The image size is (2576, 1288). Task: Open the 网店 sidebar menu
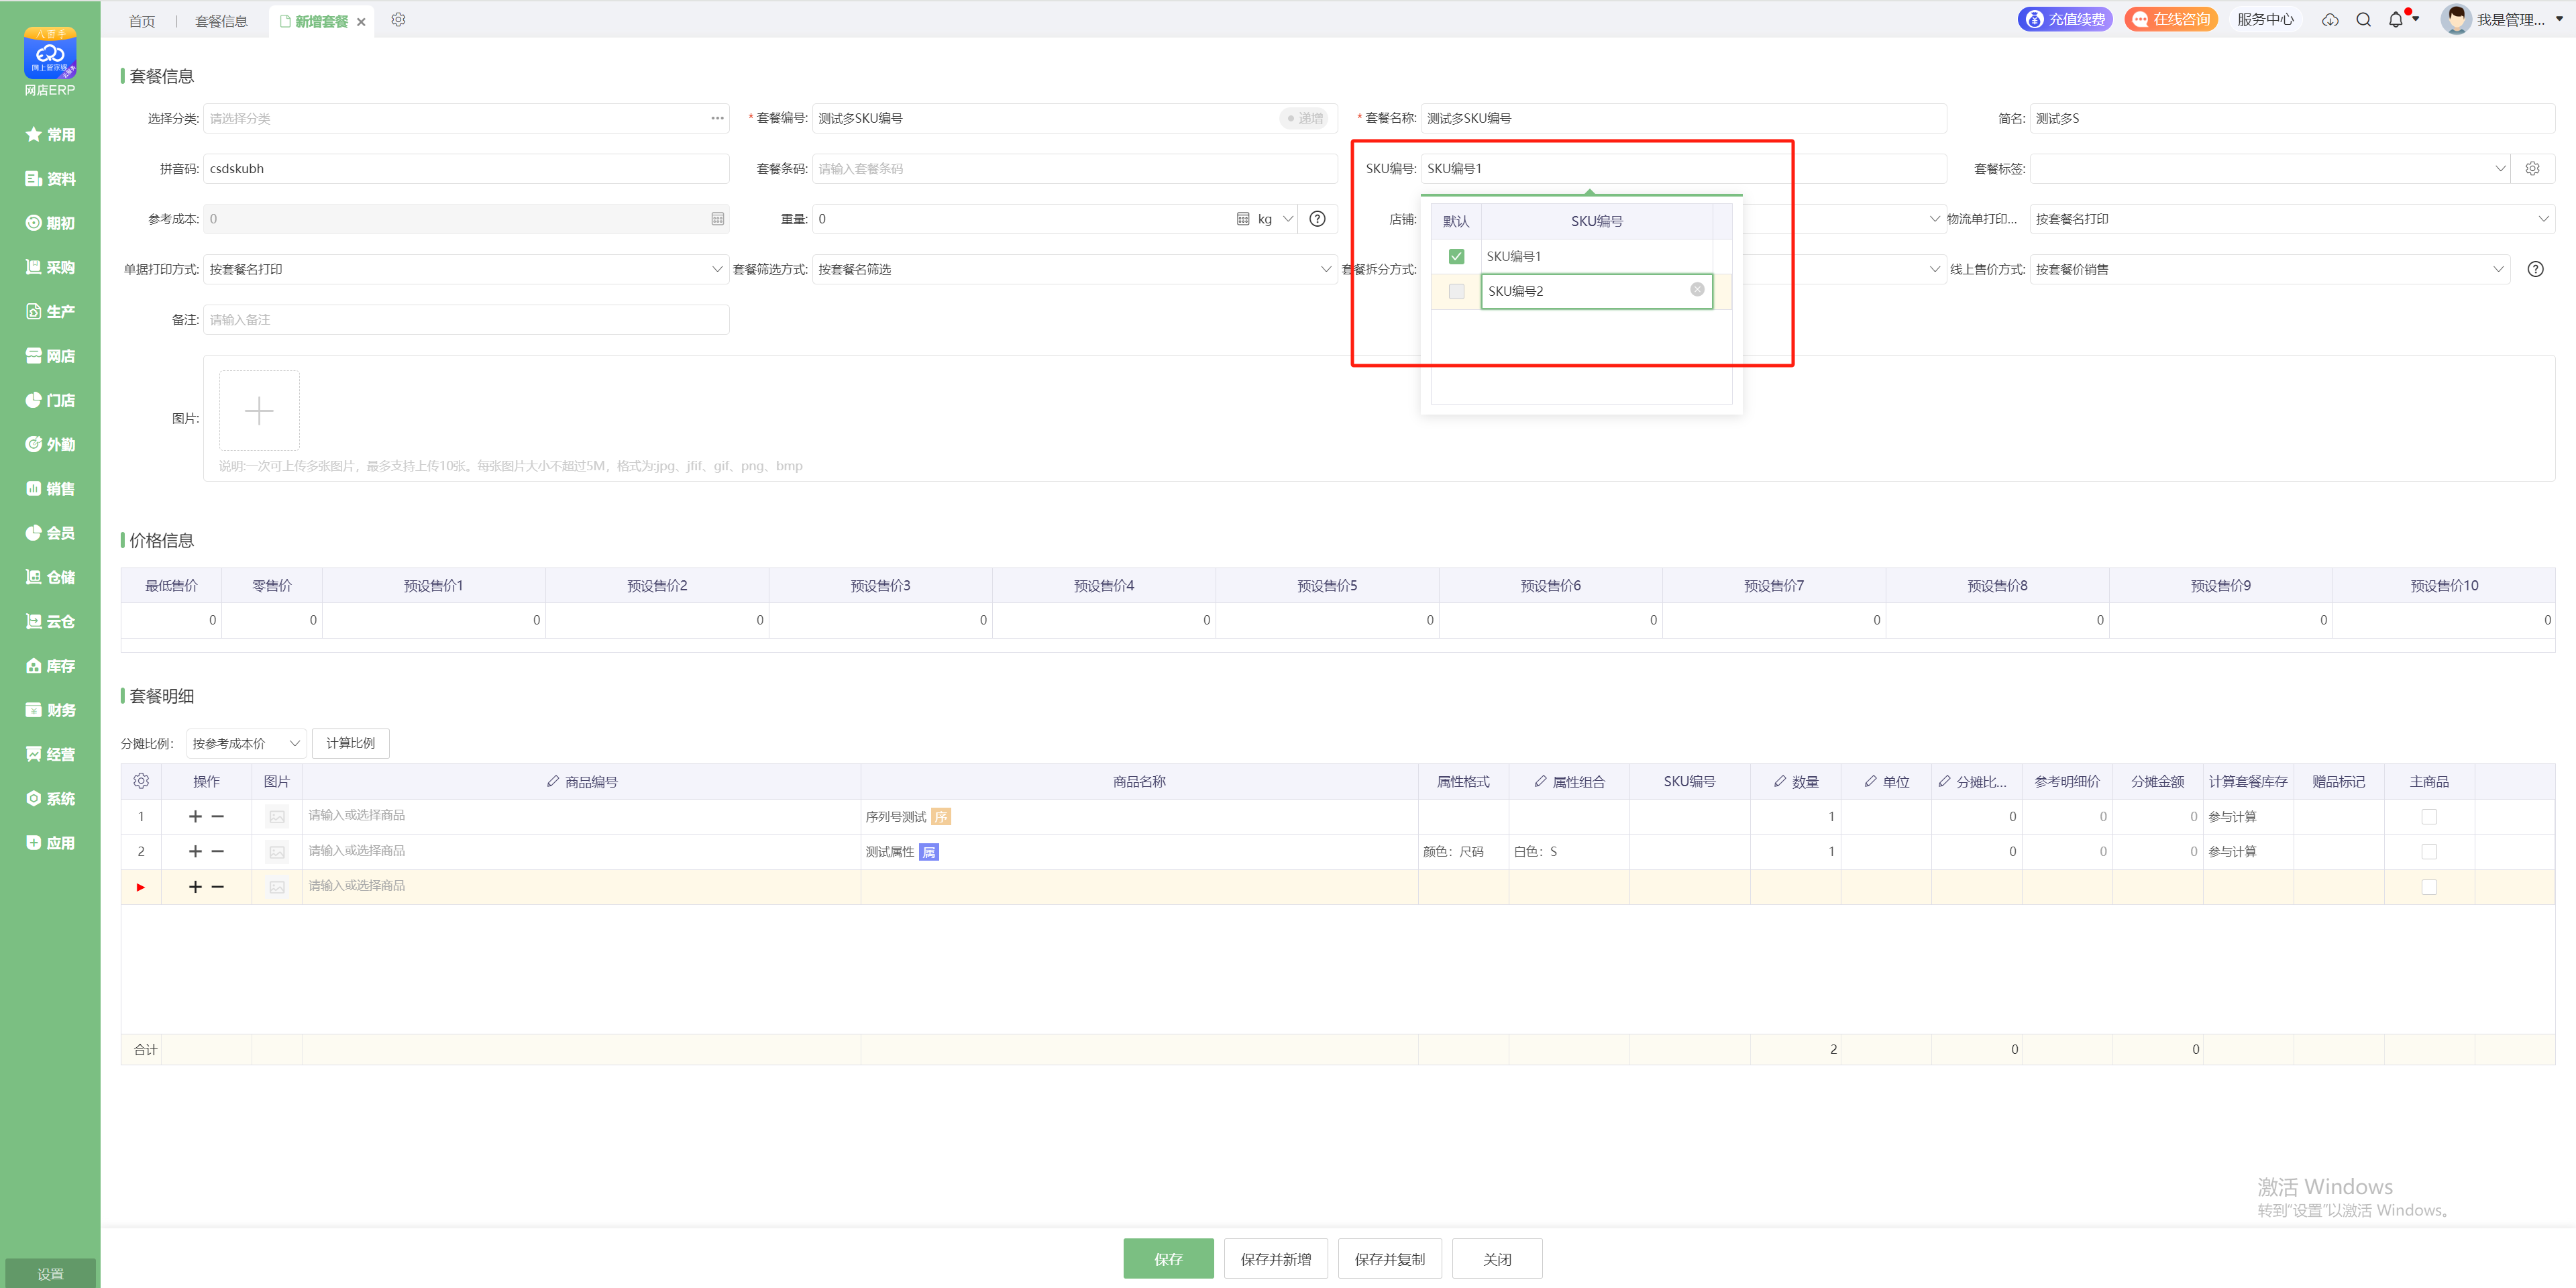pos(50,356)
